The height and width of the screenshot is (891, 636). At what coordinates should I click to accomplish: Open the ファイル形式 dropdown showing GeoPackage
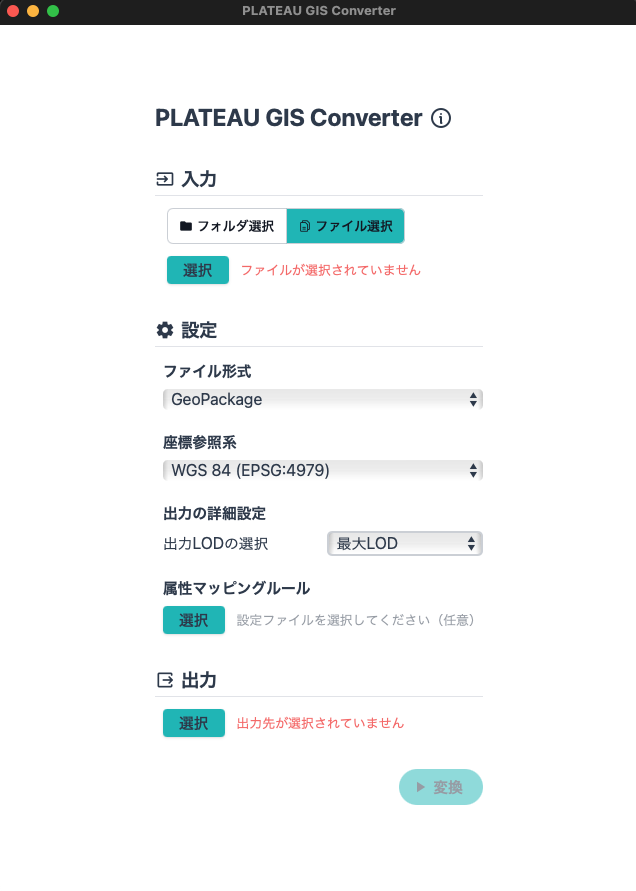[x=322, y=399]
